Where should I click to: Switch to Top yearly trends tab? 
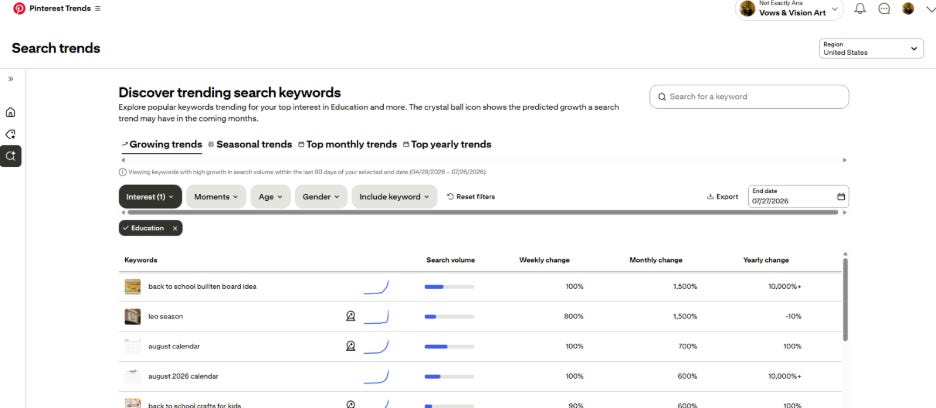coord(447,145)
